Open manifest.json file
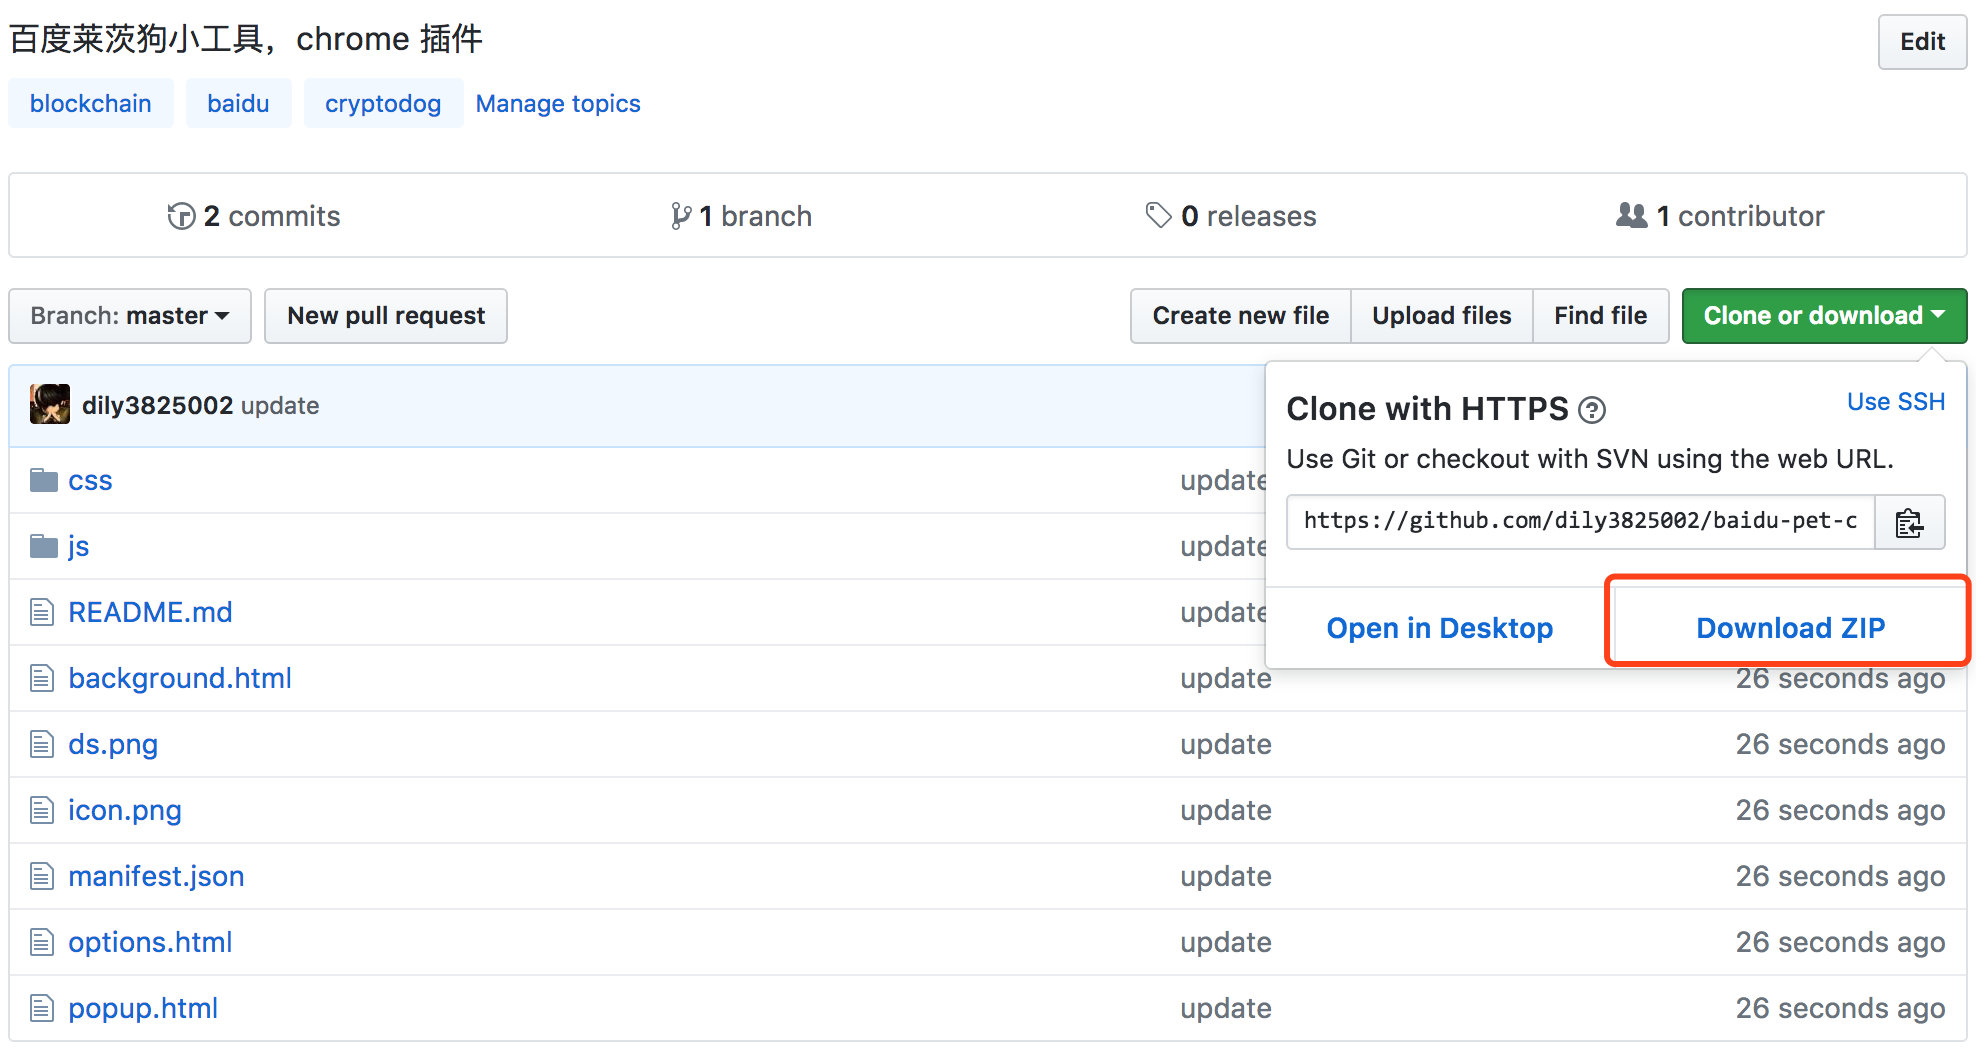The width and height of the screenshot is (1976, 1052). tap(156, 877)
